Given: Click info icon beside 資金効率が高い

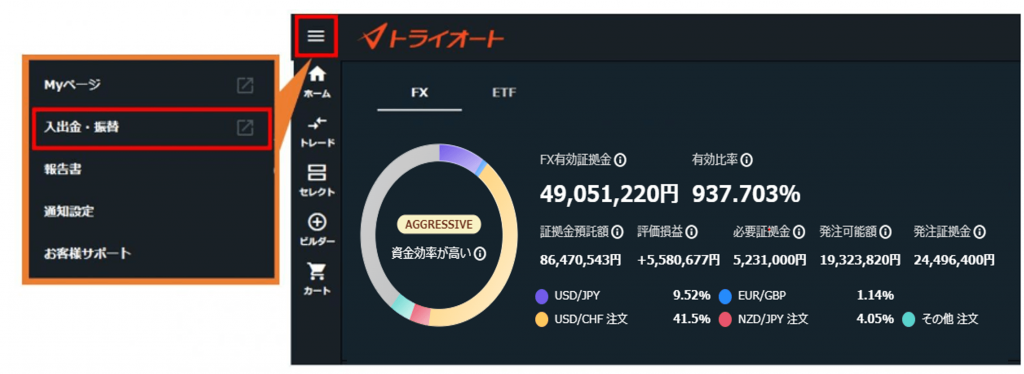Looking at the screenshot, I should [x=480, y=254].
